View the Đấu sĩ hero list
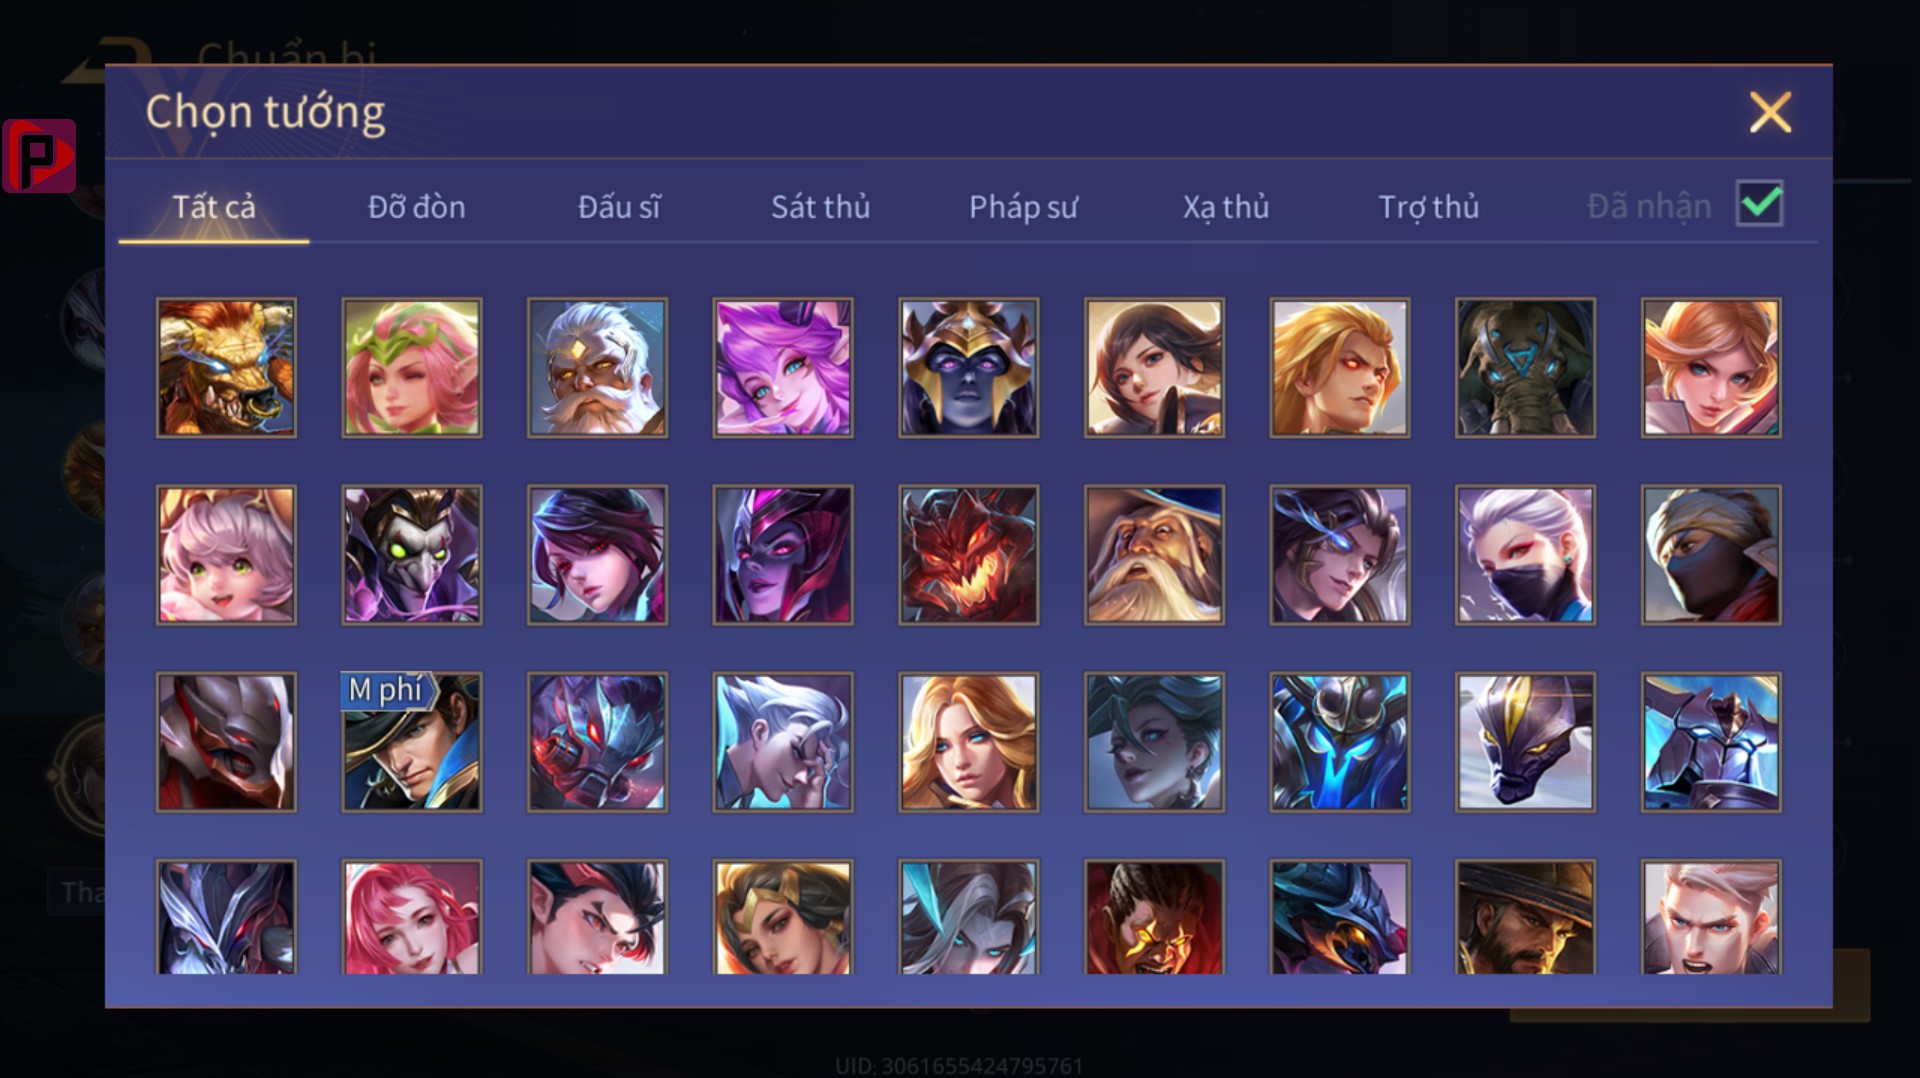 pos(619,207)
